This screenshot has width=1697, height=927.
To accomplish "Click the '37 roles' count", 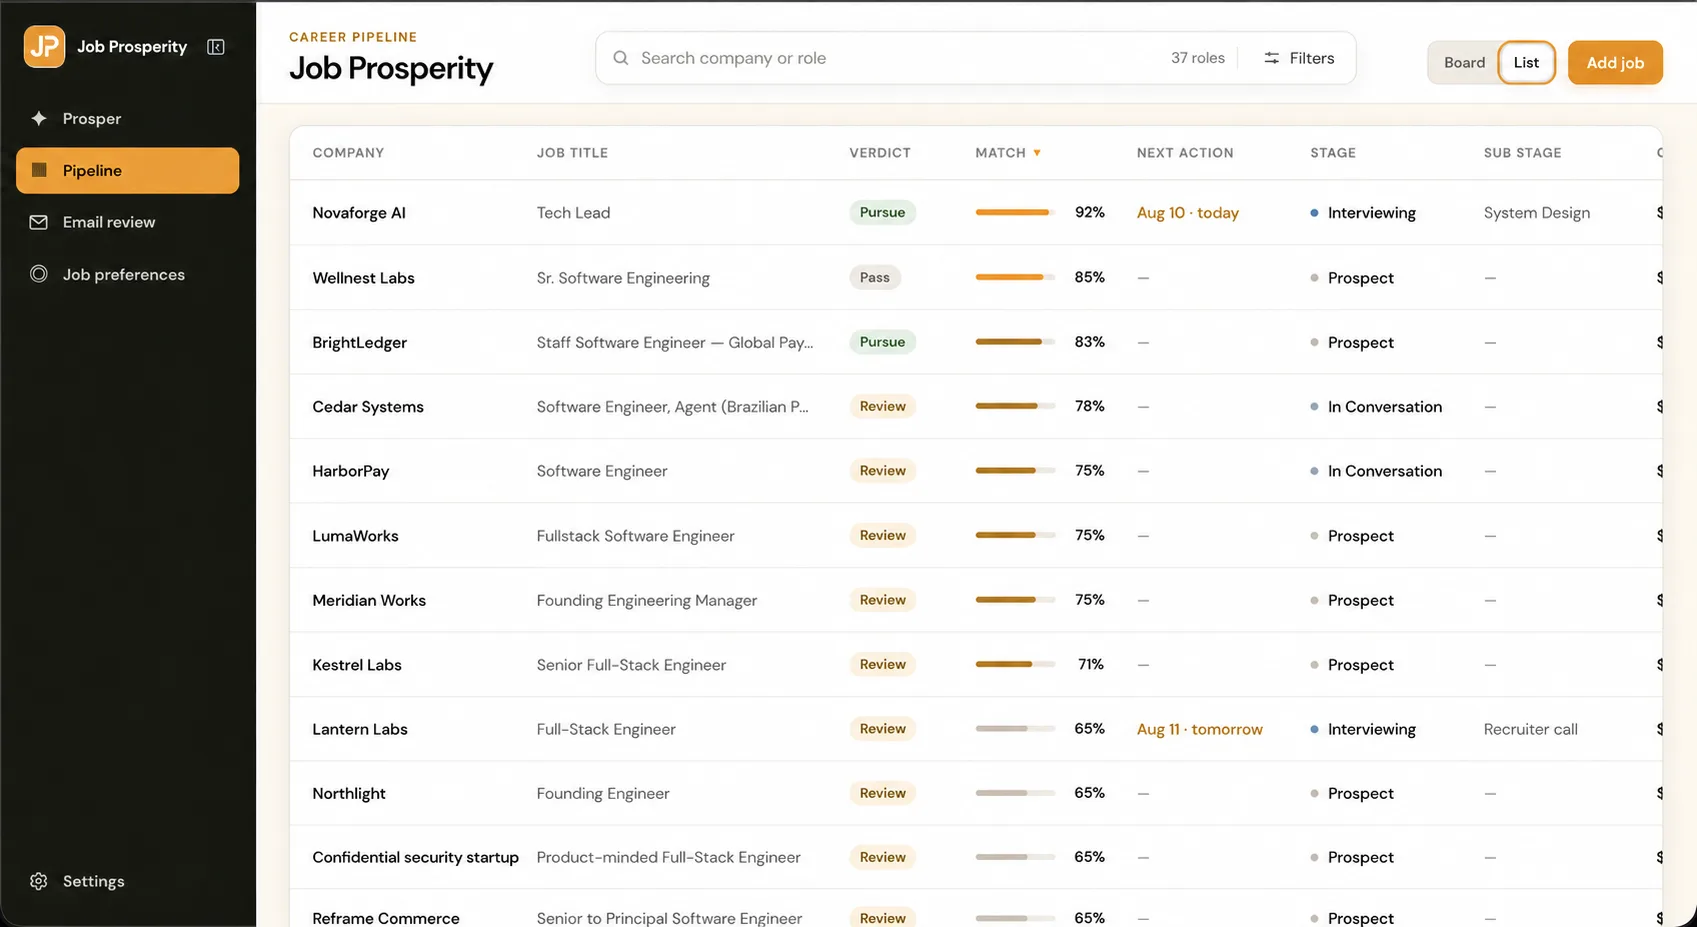I will [x=1198, y=58].
